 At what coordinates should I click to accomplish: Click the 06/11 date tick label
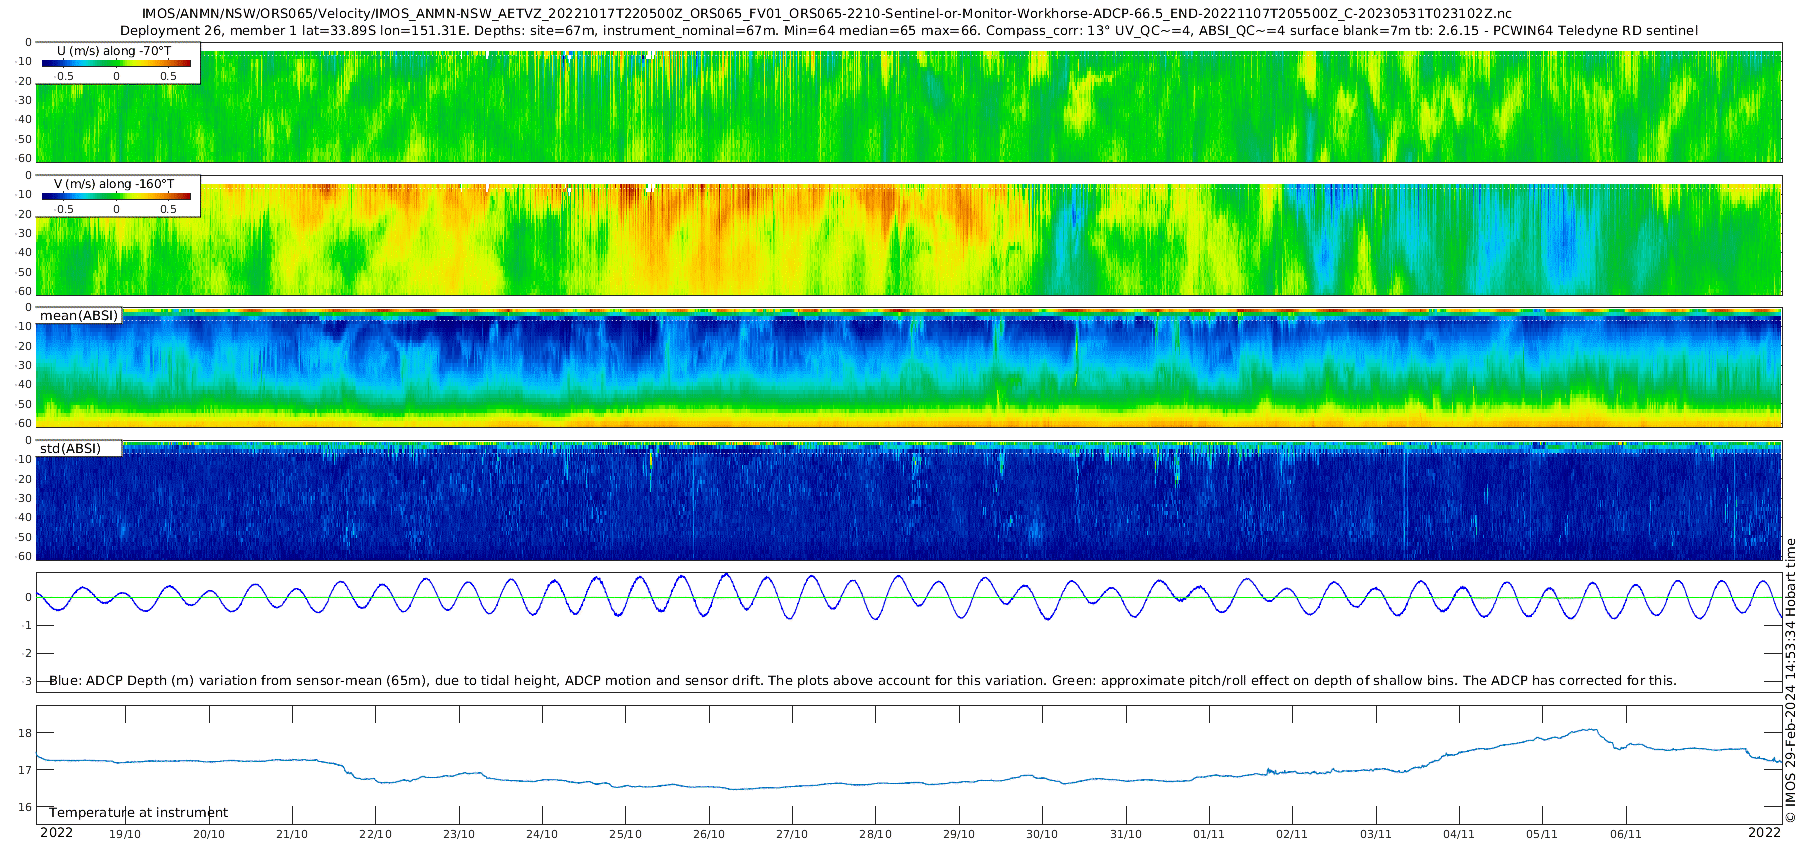click(1625, 834)
